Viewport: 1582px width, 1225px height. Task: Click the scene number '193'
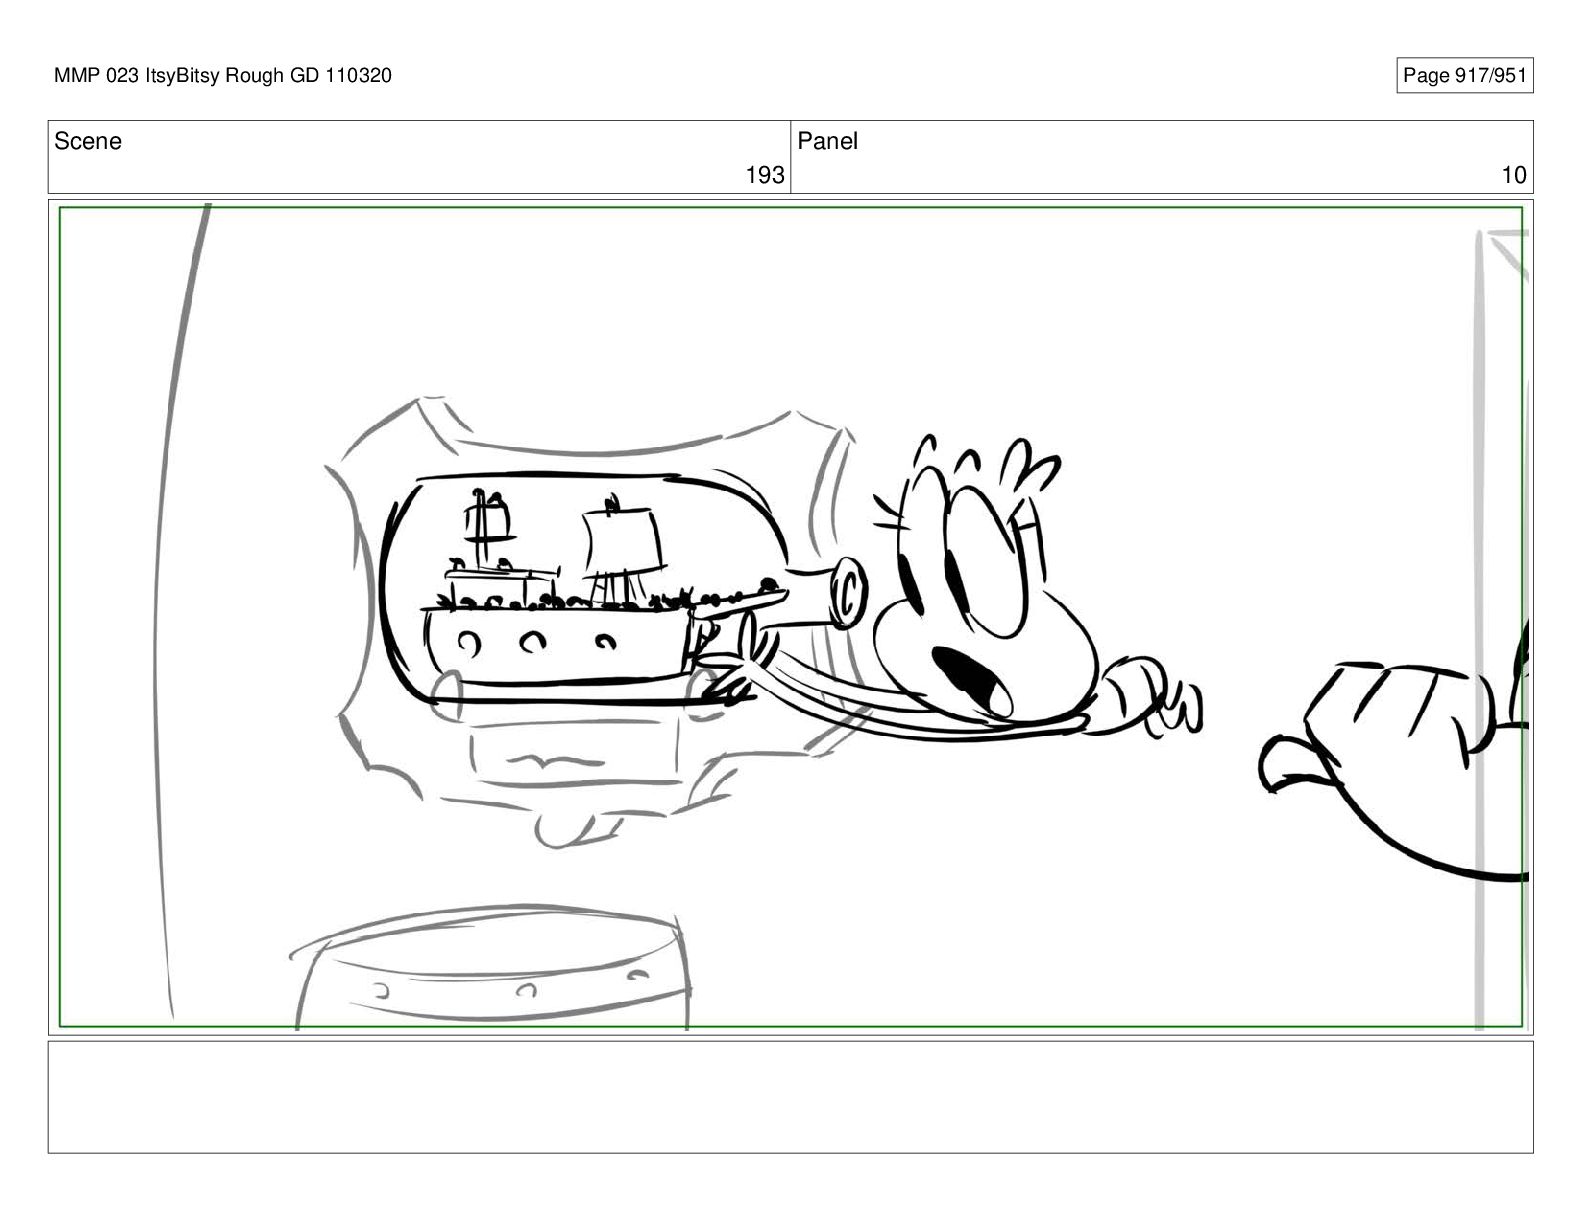(x=765, y=175)
